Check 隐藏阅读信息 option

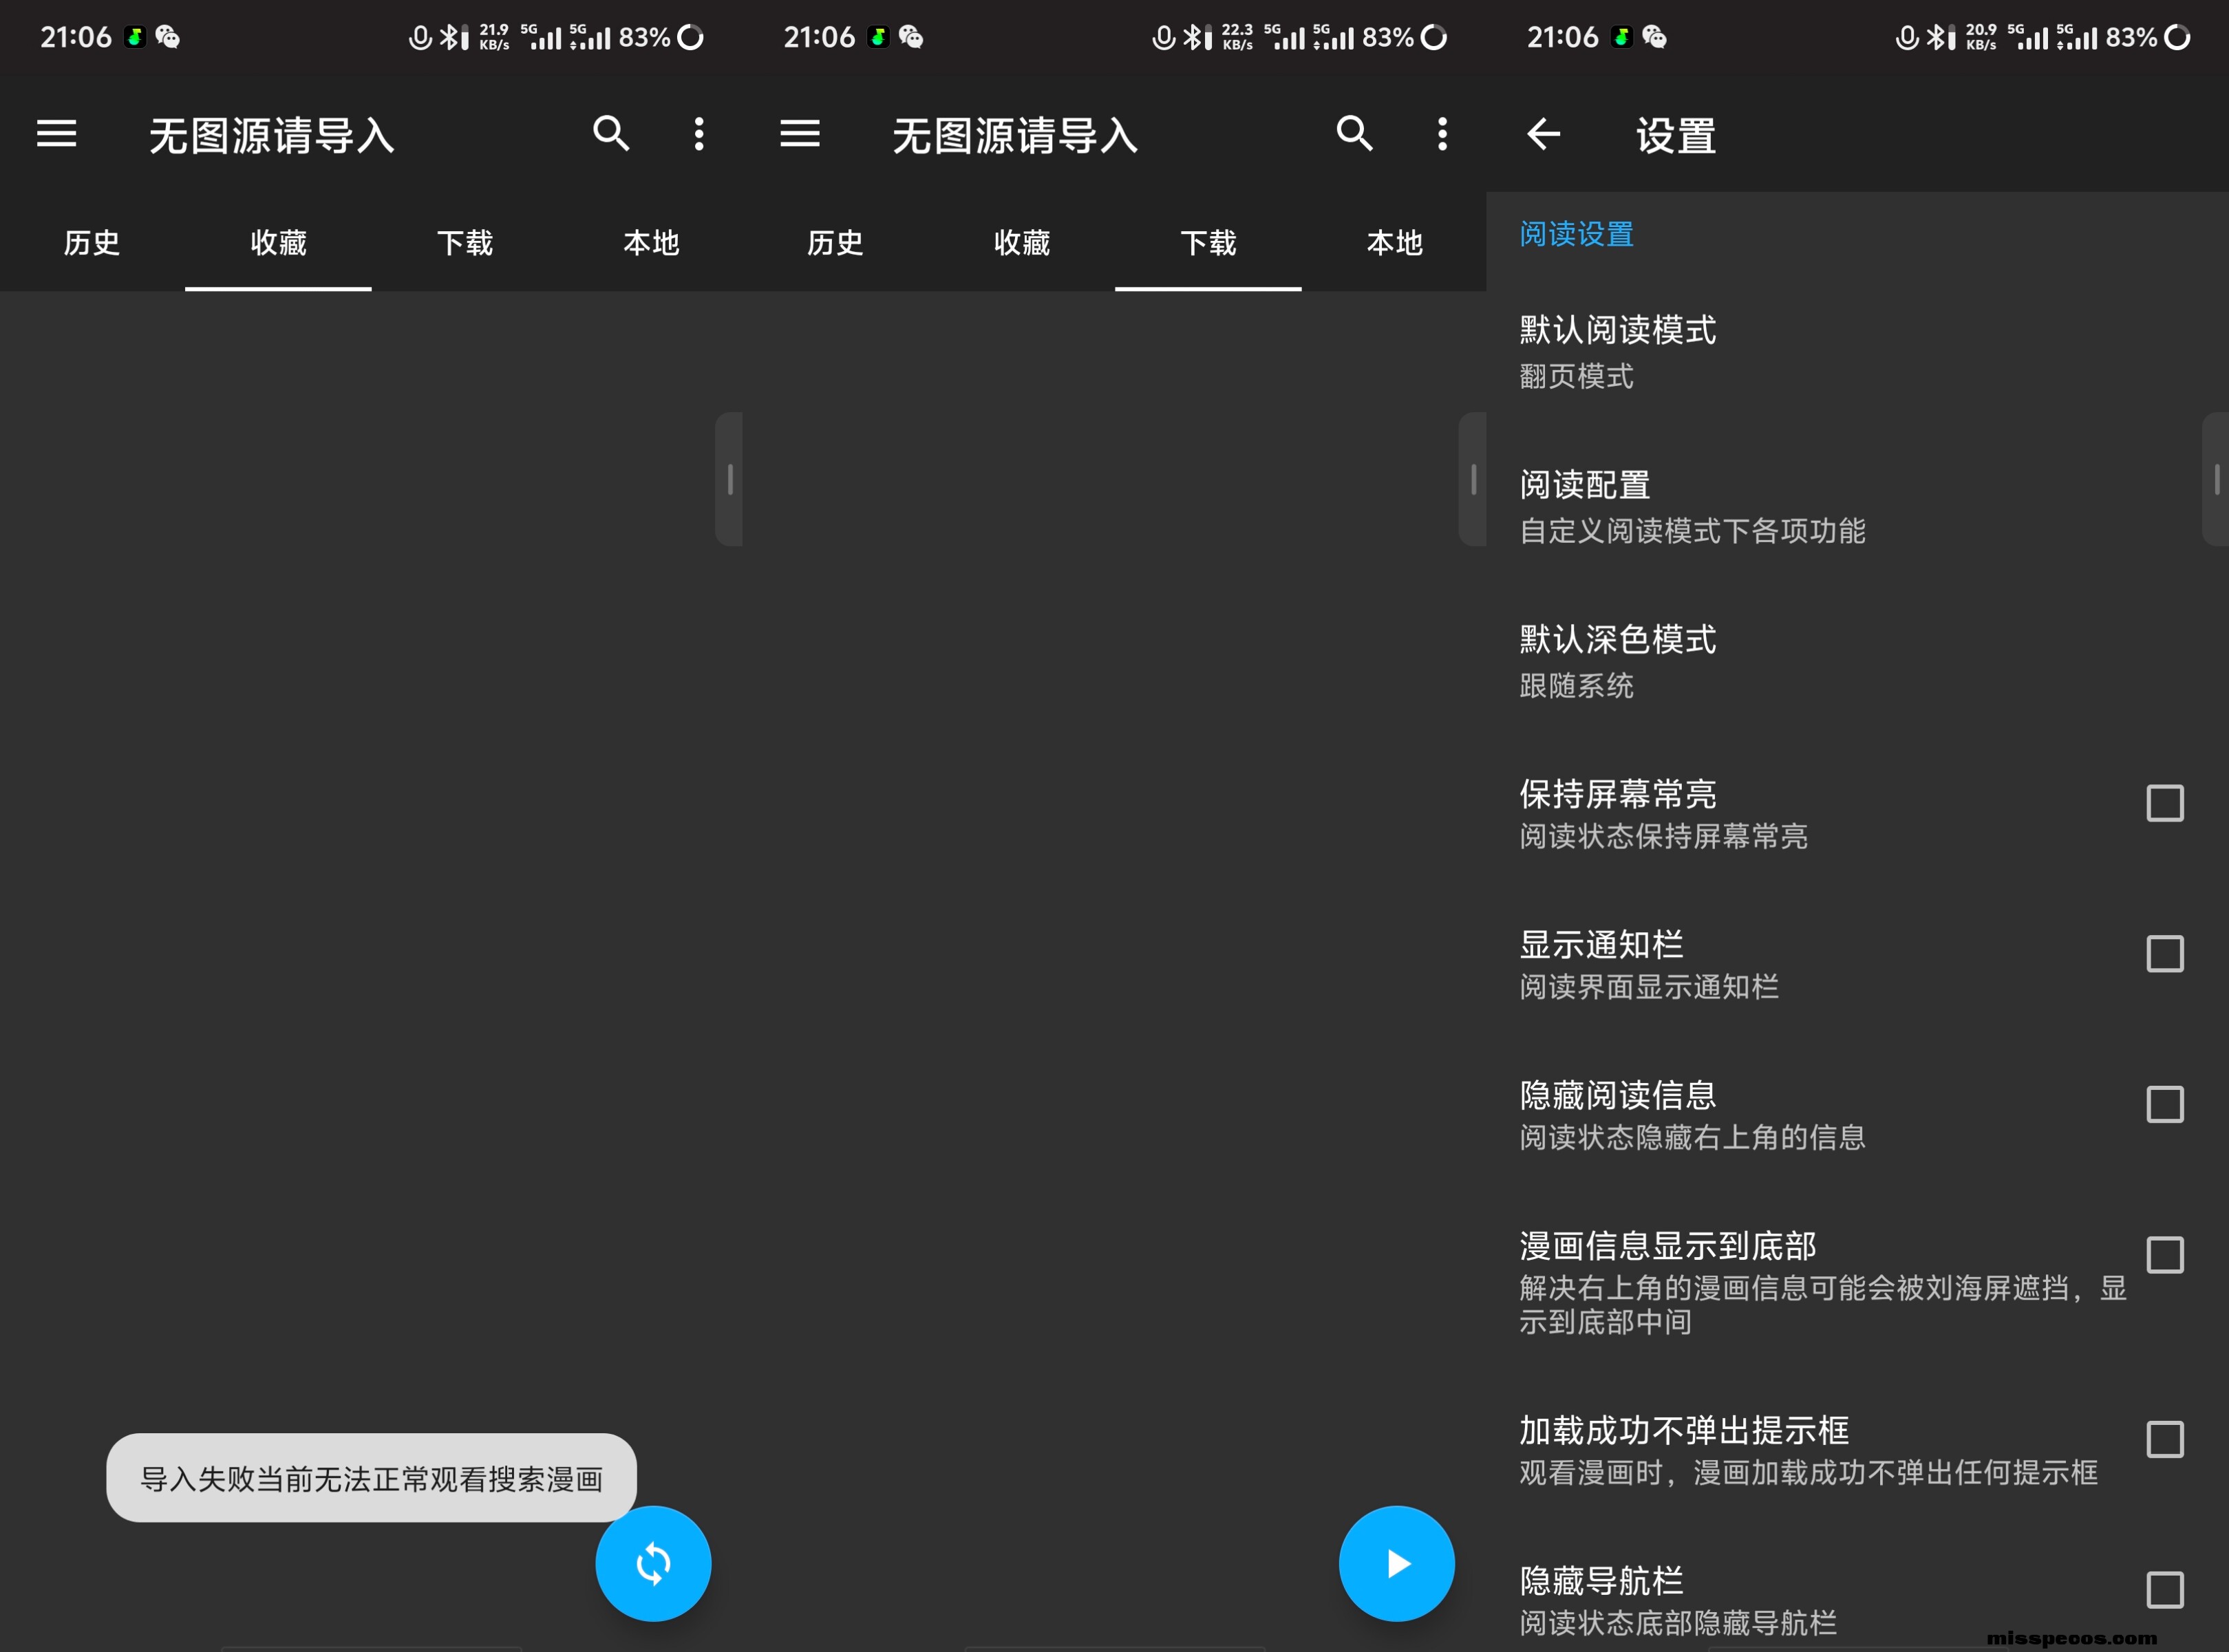click(2164, 1104)
